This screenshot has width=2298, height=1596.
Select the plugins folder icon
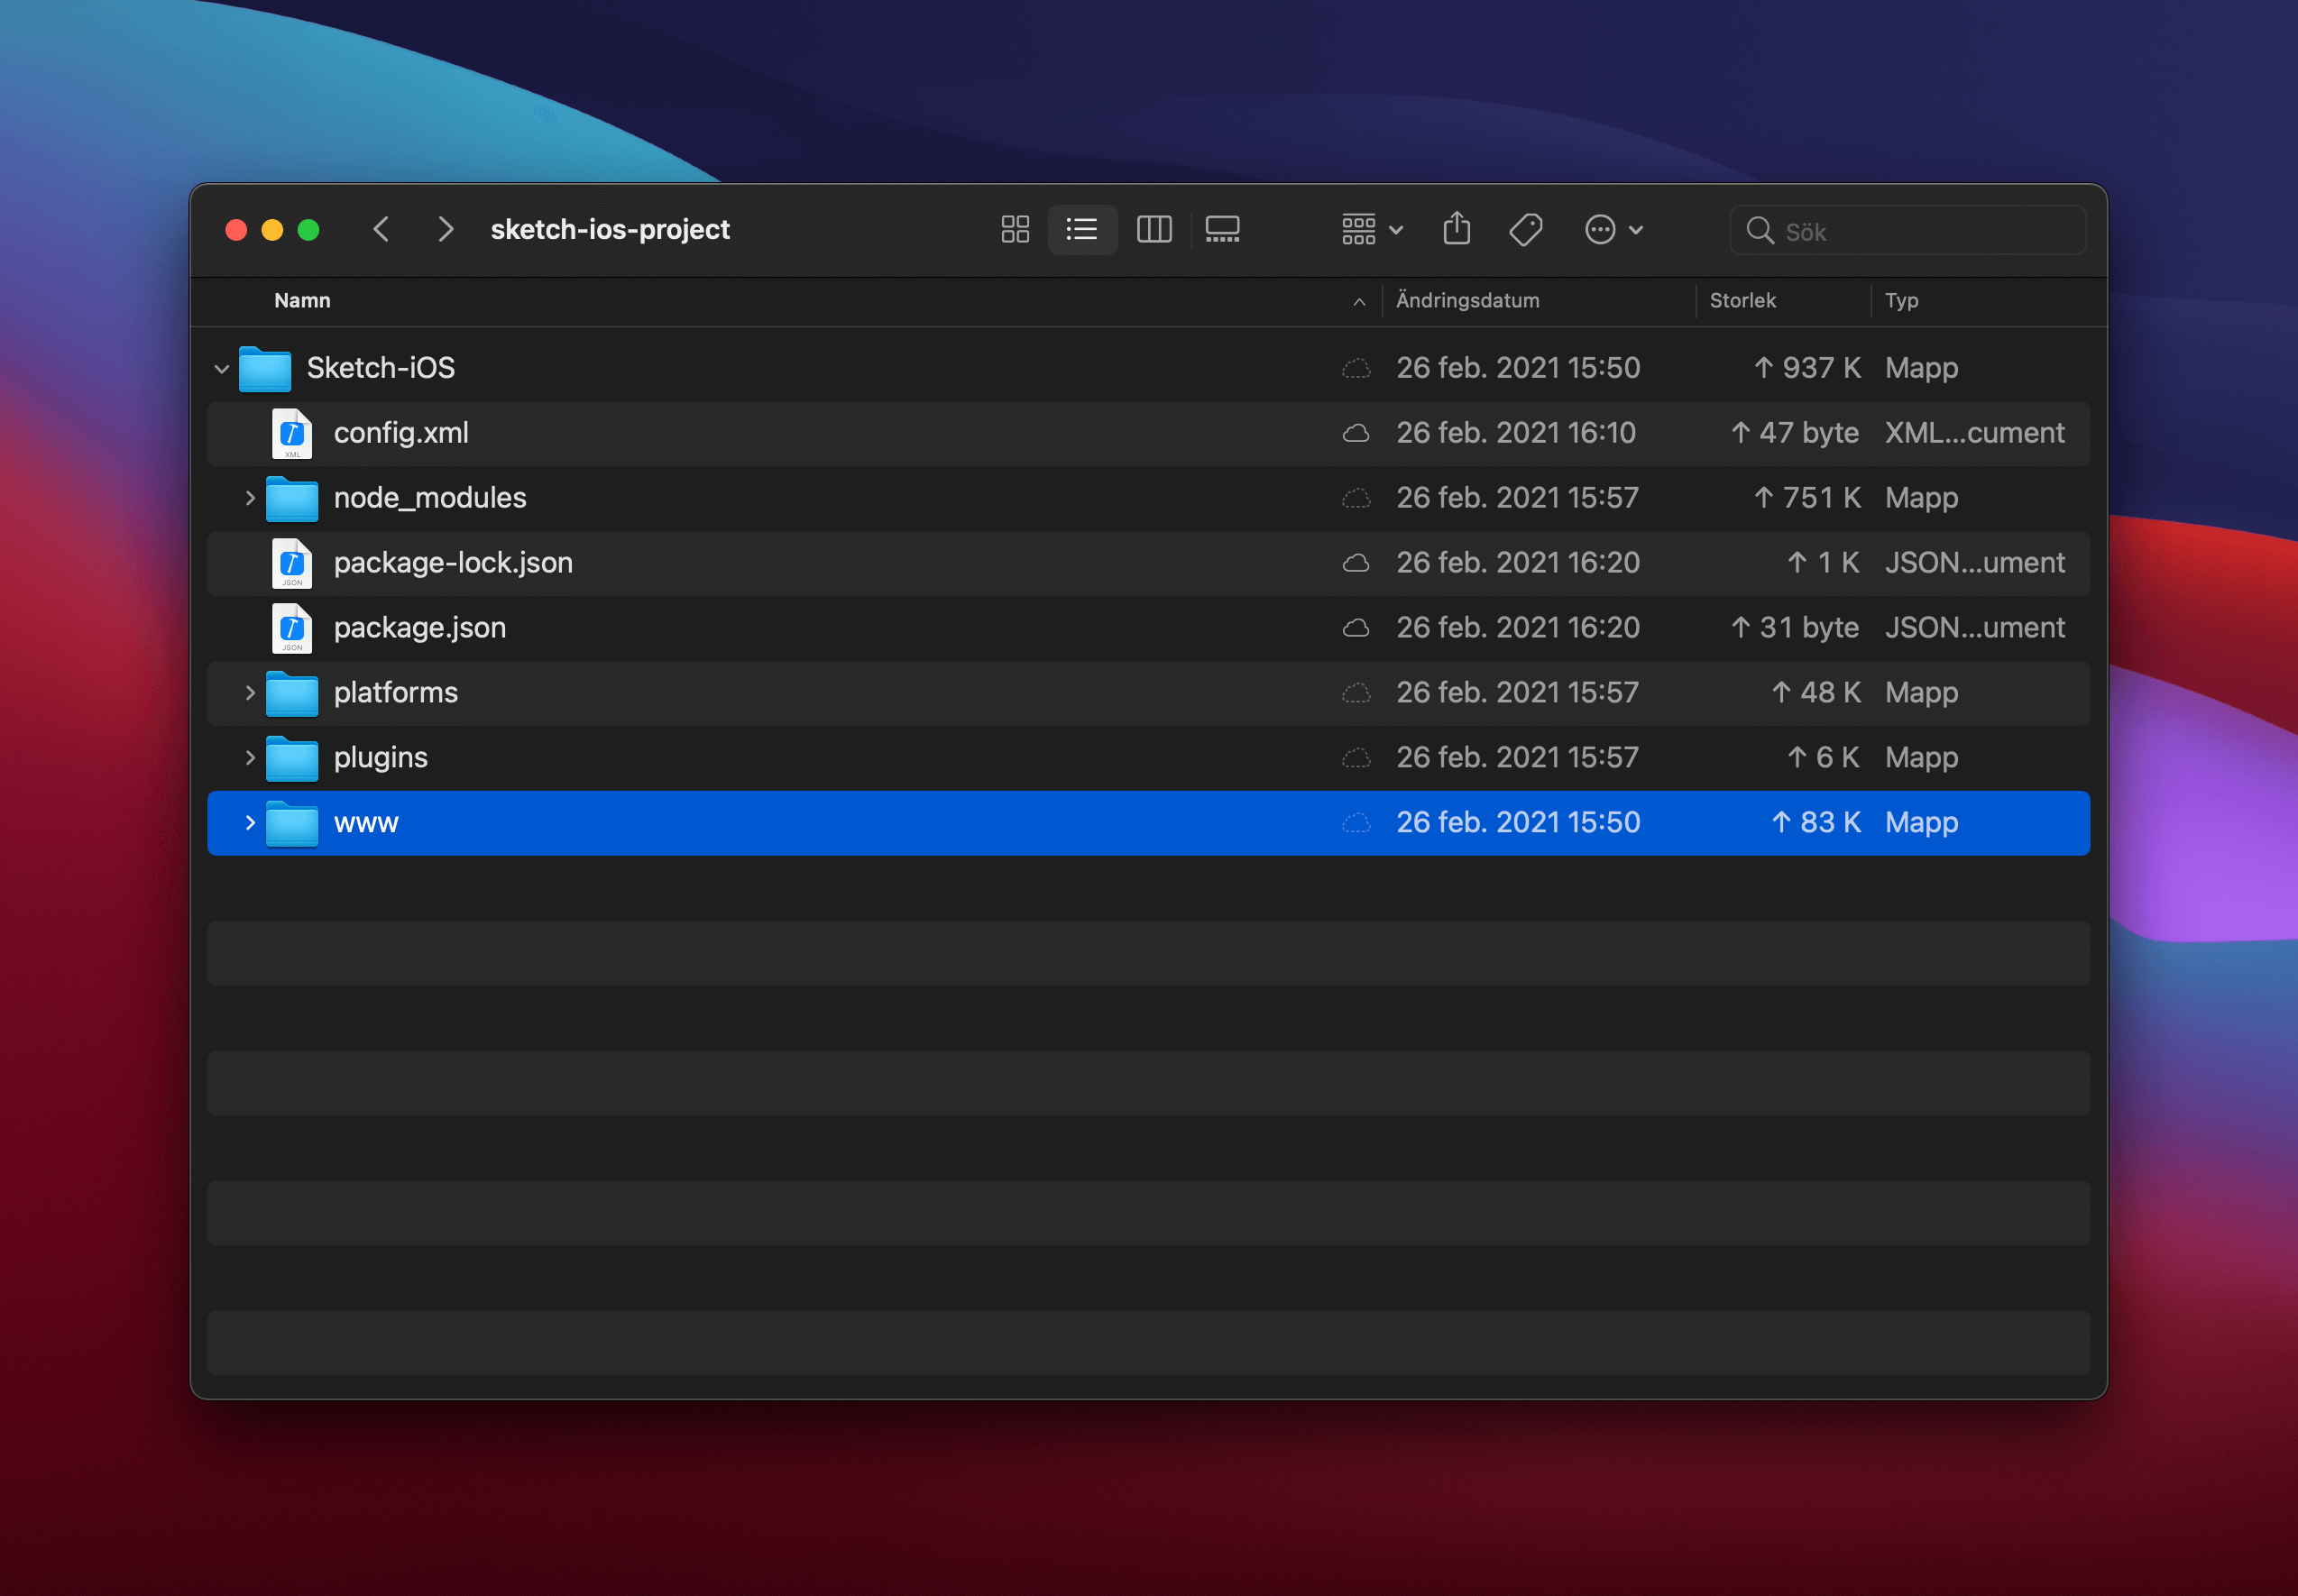[292, 758]
